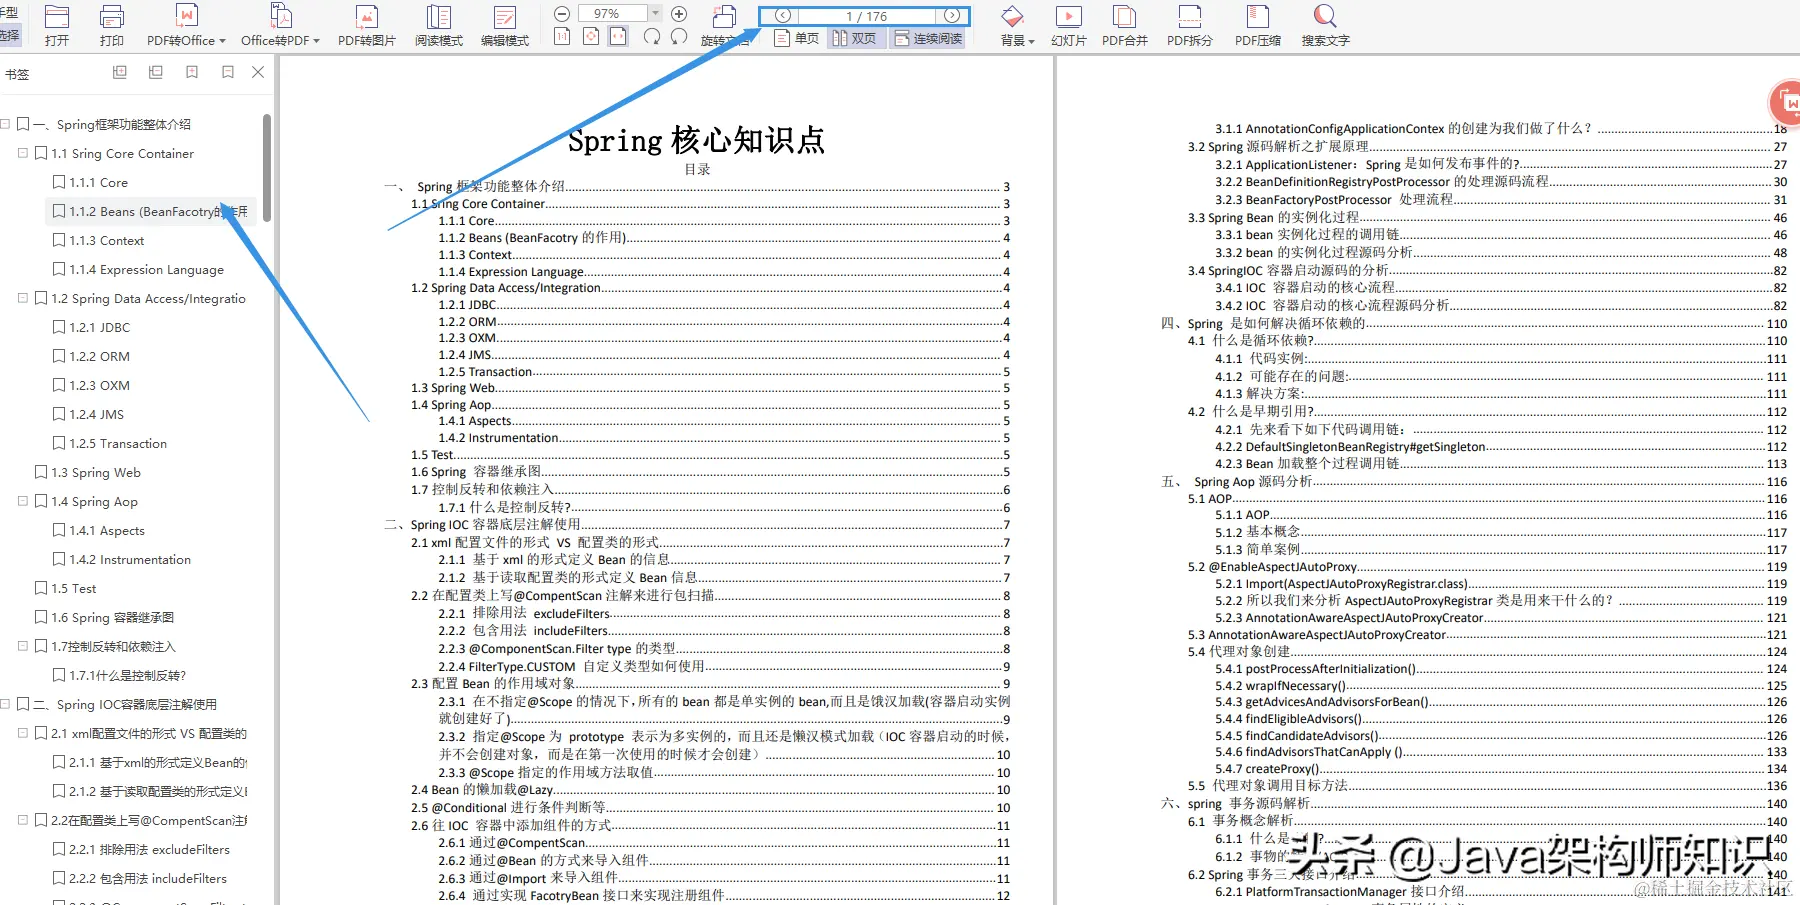Click the actual size 1:1 icon
Screen dimensions: 1800x905
tap(562, 37)
